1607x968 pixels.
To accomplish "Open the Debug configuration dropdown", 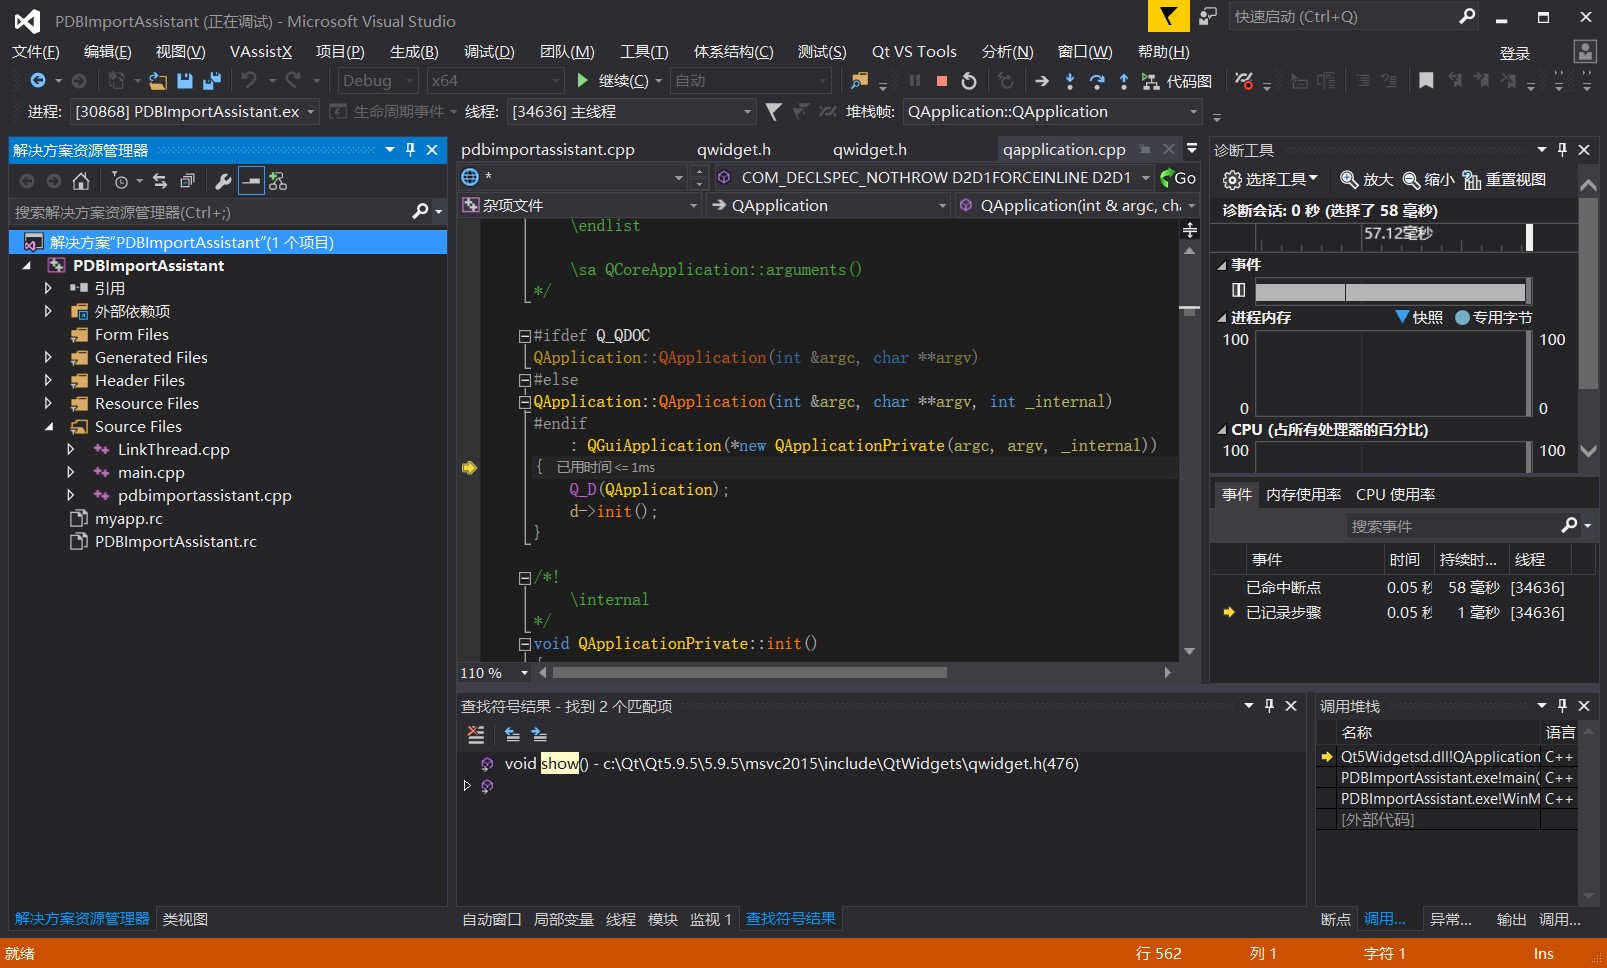I will pyautogui.click(x=377, y=81).
